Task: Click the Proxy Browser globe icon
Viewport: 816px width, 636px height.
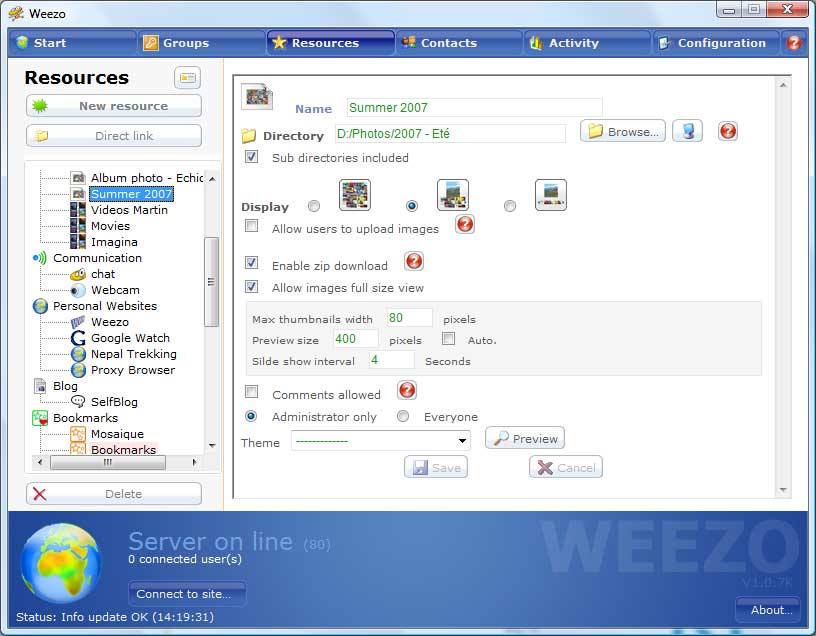Action: click(x=78, y=370)
